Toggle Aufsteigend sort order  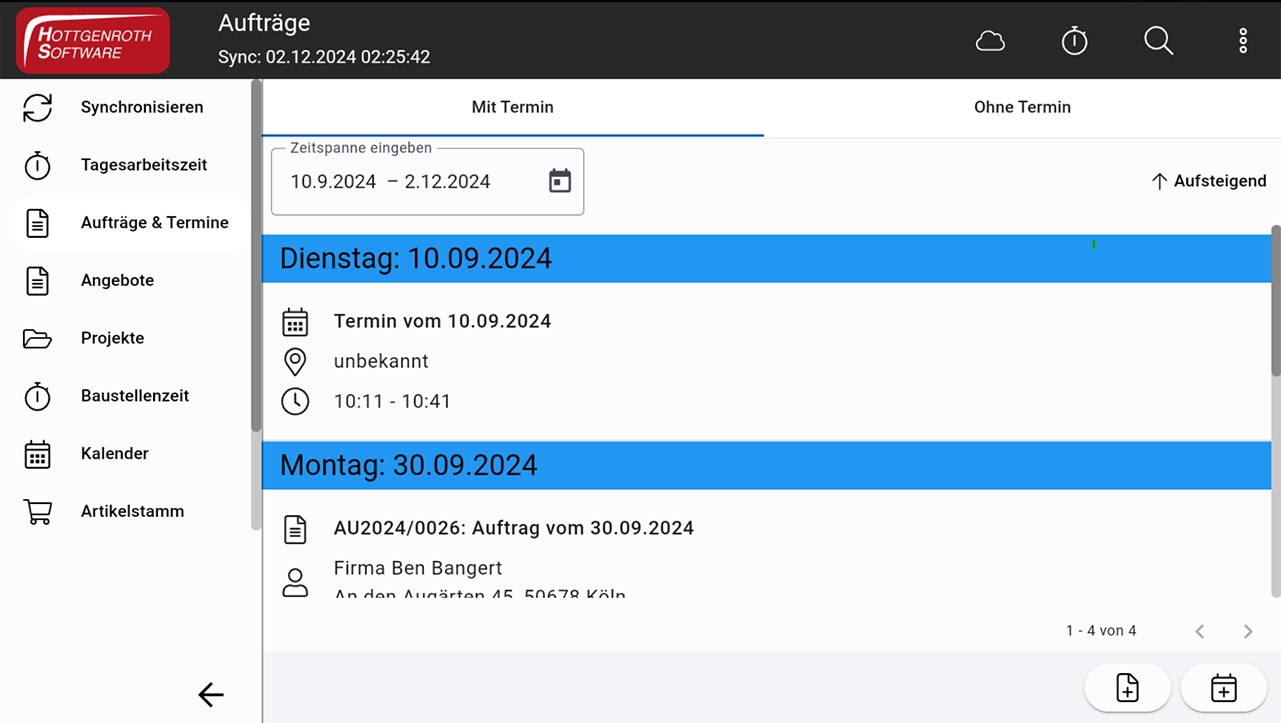[x=1208, y=181]
